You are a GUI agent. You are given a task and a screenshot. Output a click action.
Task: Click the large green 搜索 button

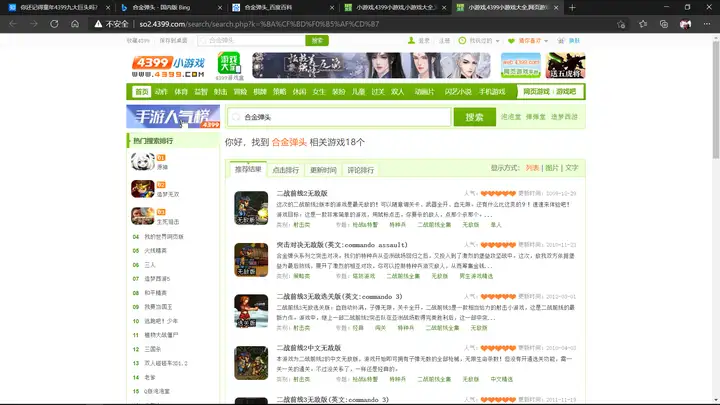click(x=474, y=117)
